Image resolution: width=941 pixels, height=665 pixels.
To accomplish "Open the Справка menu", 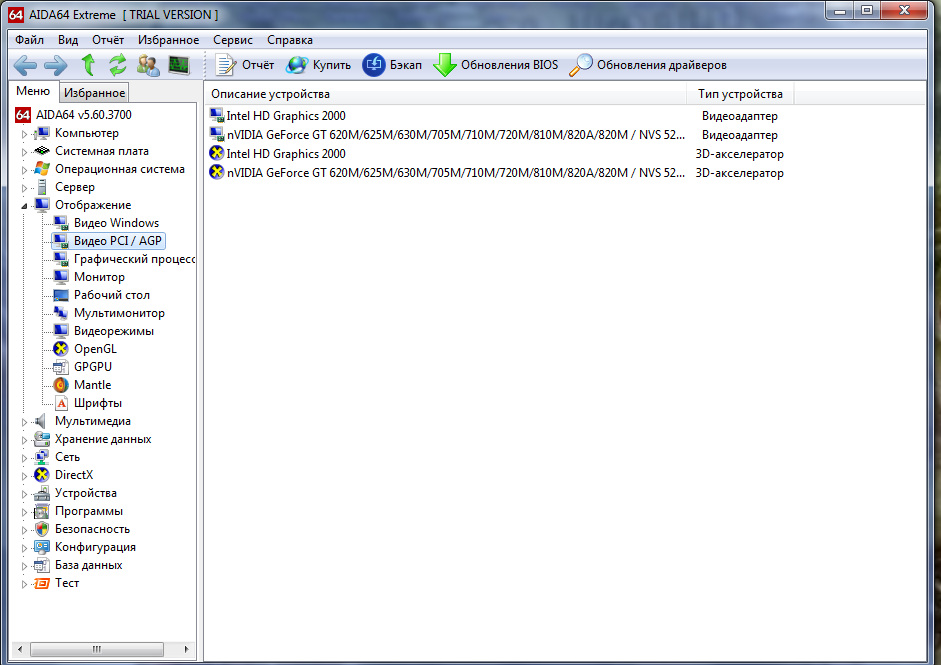I will (x=290, y=40).
